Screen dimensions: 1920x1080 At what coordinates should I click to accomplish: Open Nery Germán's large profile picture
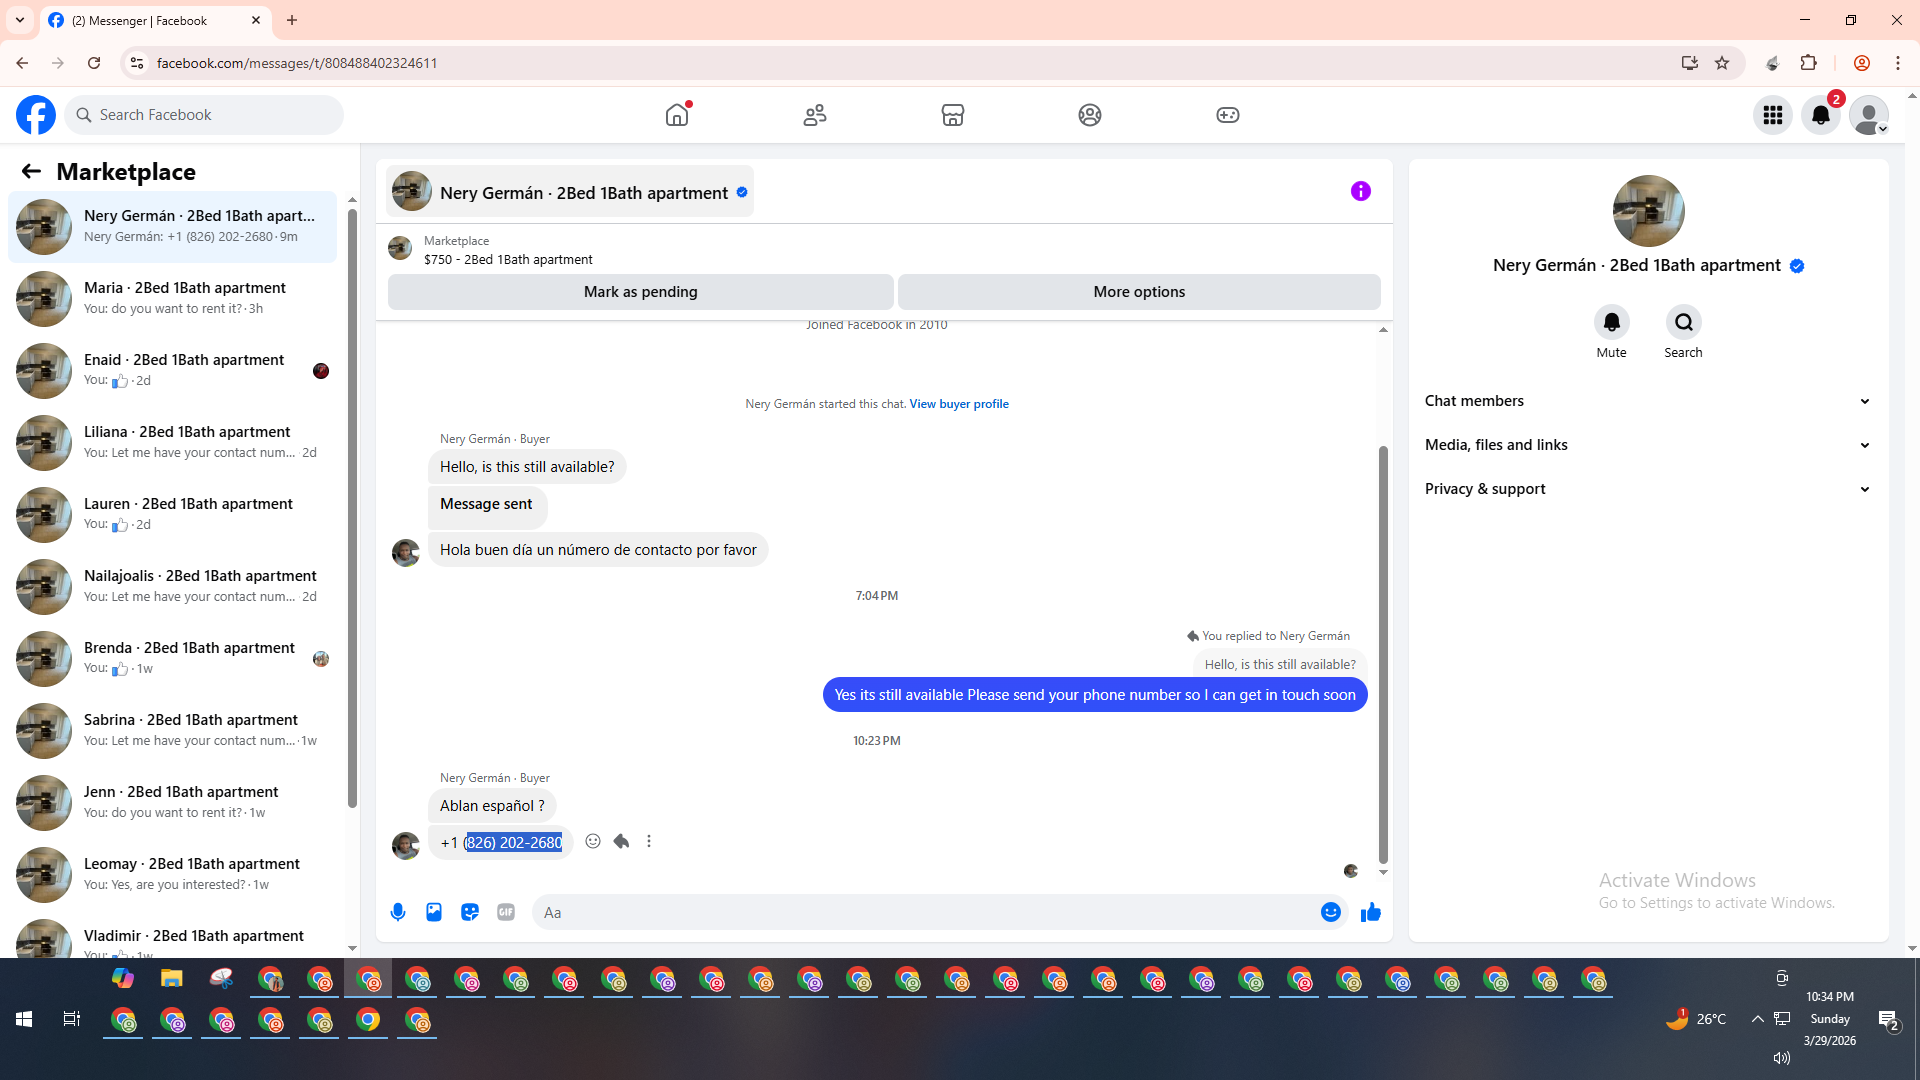[1648, 211]
